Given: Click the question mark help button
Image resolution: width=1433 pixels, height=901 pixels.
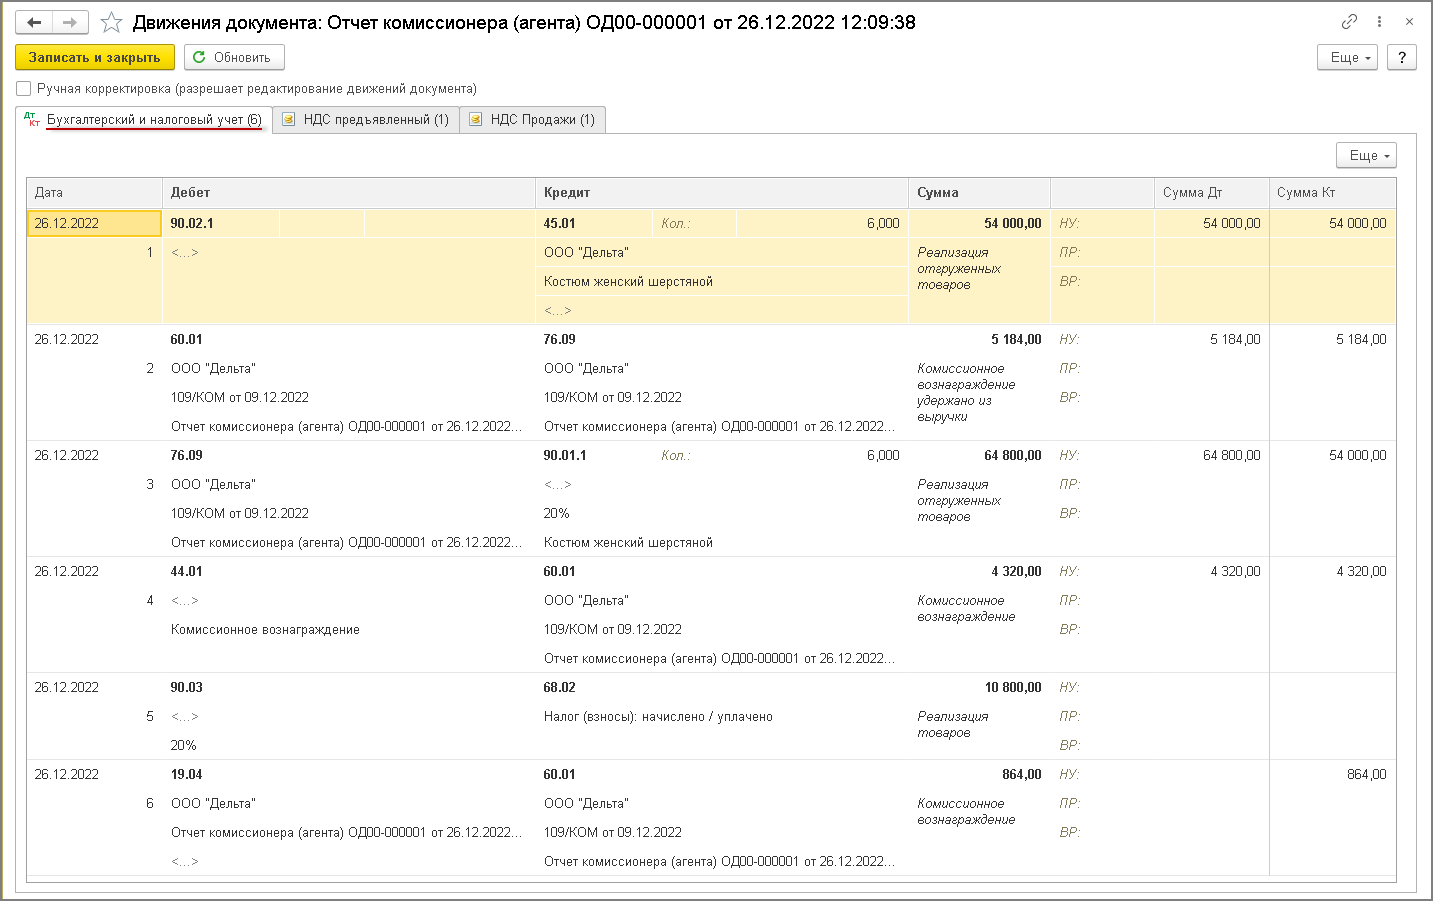Looking at the screenshot, I should click(1402, 58).
